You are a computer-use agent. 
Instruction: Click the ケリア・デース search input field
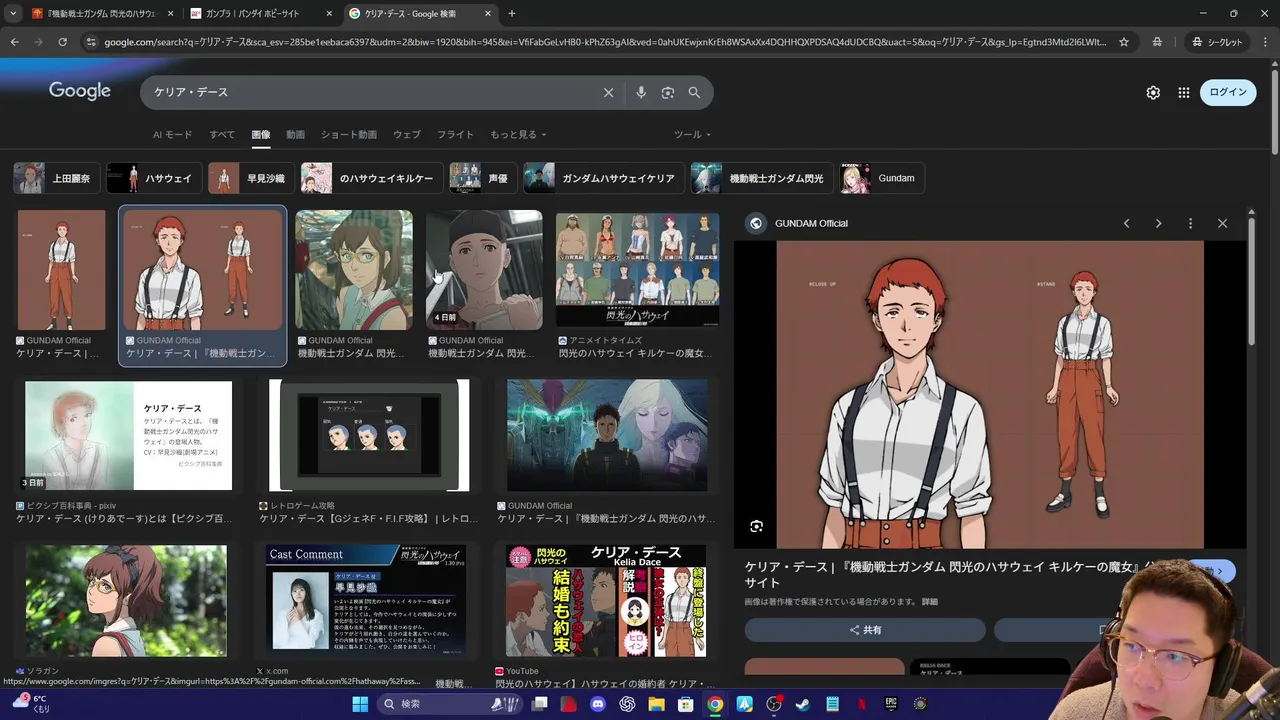click(370, 92)
